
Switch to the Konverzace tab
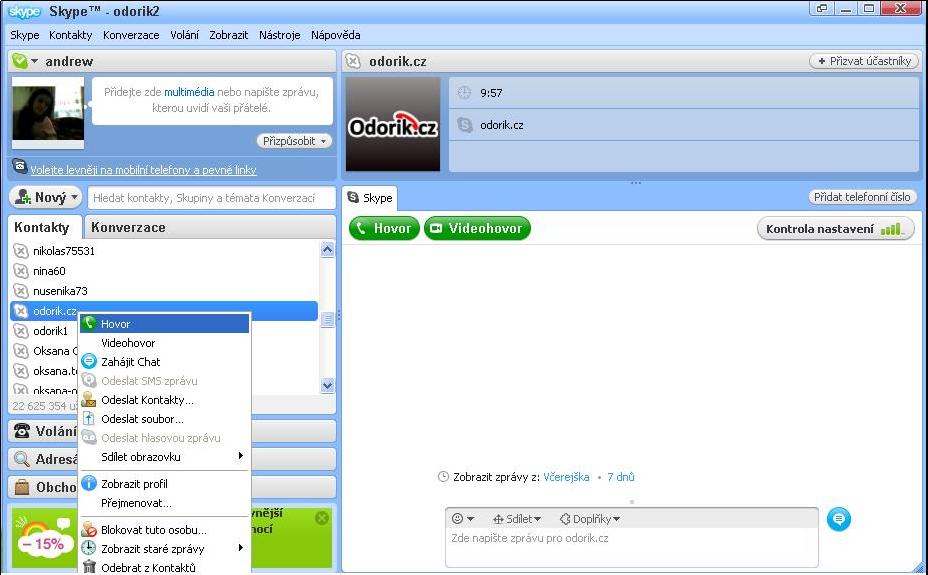pyautogui.click(x=128, y=227)
